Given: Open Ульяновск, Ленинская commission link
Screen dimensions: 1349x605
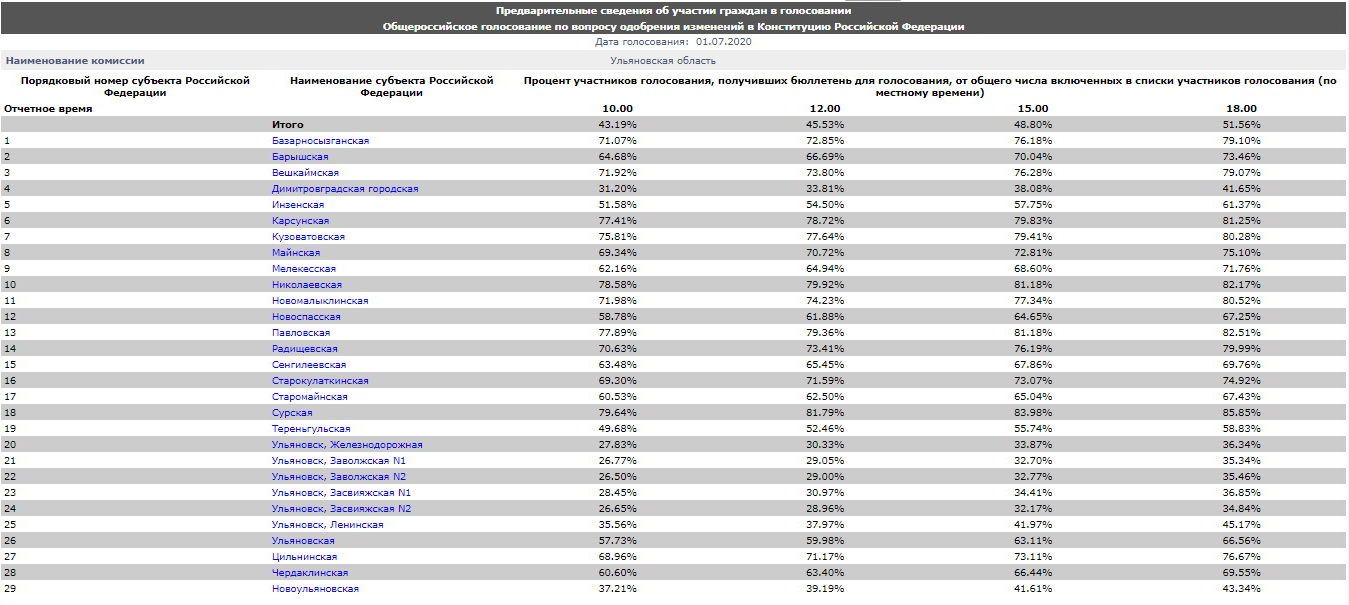Looking at the screenshot, I should click(x=327, y=525).
